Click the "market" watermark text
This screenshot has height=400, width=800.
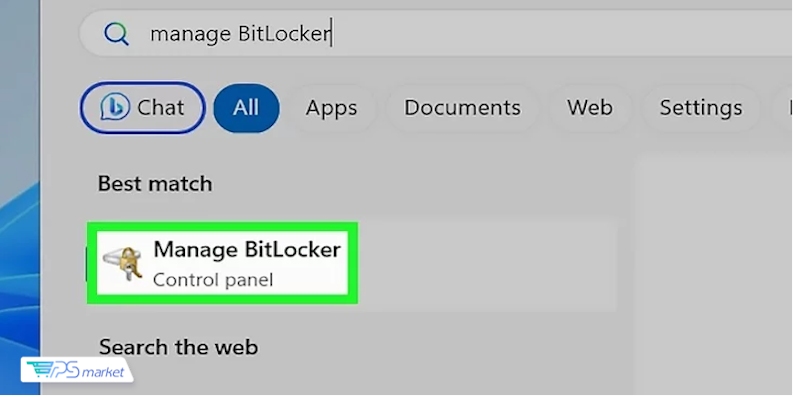pos(104,372)
